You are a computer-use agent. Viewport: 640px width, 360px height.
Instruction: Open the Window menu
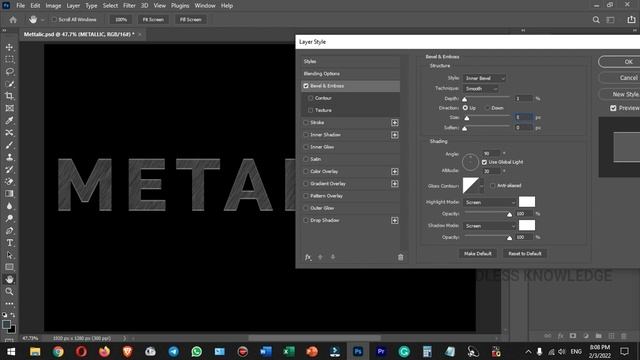tap(205, 6)
